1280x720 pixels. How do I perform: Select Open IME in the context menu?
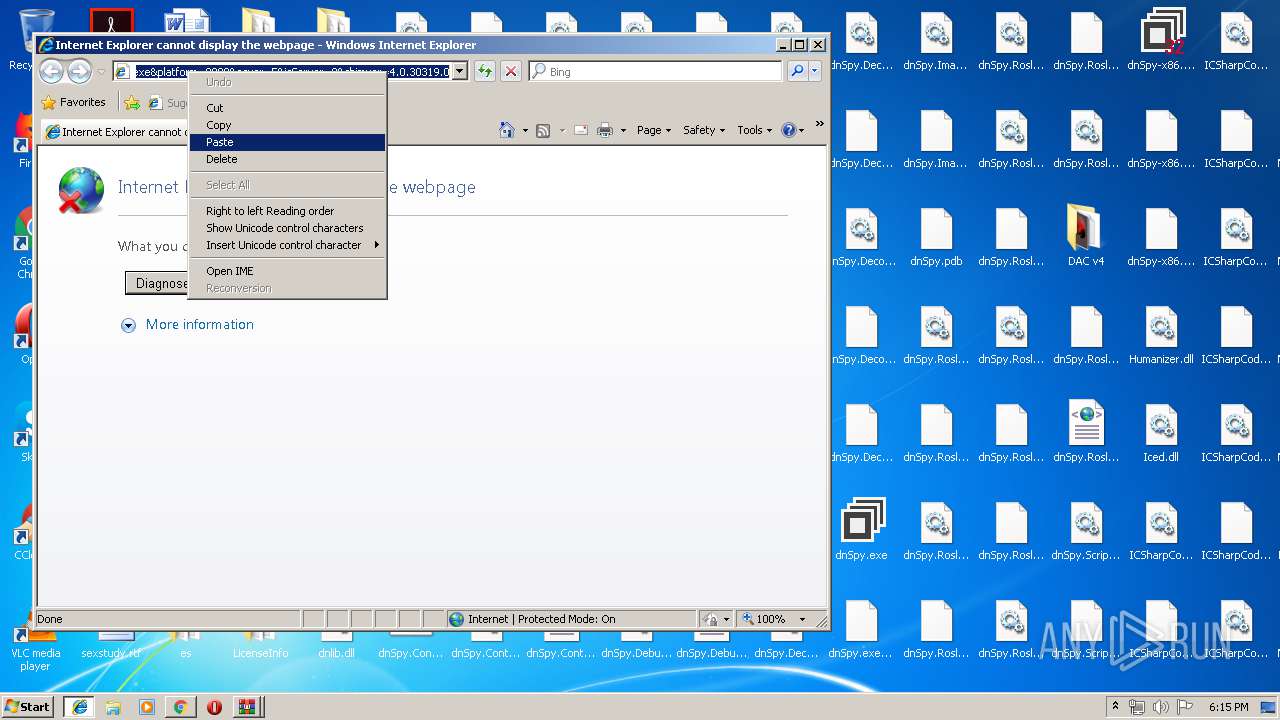point(288,271)
